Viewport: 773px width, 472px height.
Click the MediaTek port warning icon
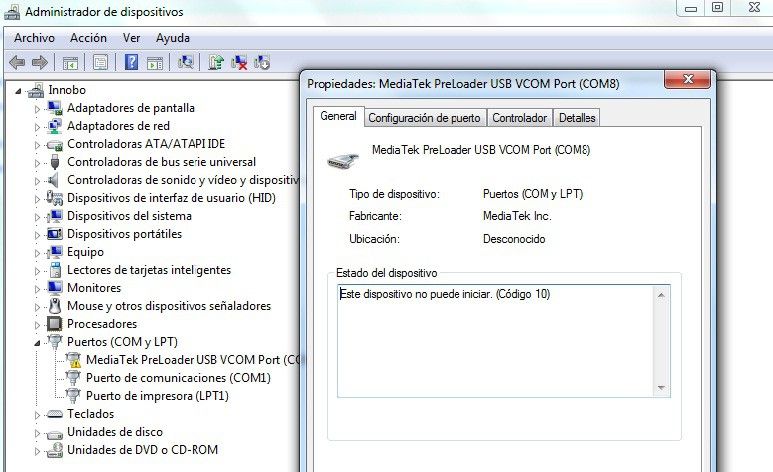[x=73, y=360]
